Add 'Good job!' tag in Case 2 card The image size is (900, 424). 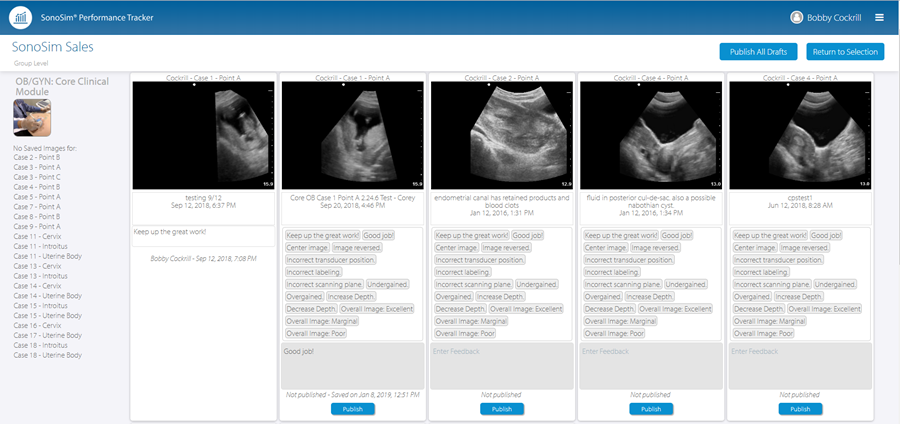coord(527,236)
